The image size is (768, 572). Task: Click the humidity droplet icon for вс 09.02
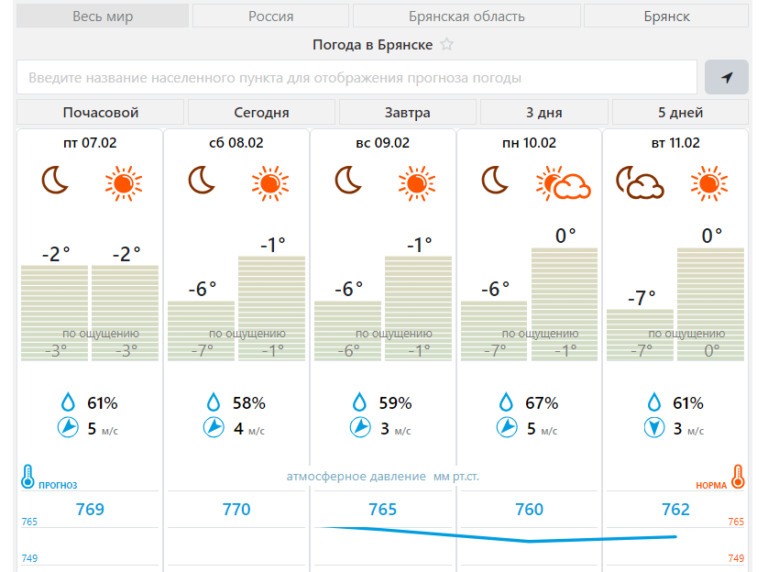tap(360, 403)
